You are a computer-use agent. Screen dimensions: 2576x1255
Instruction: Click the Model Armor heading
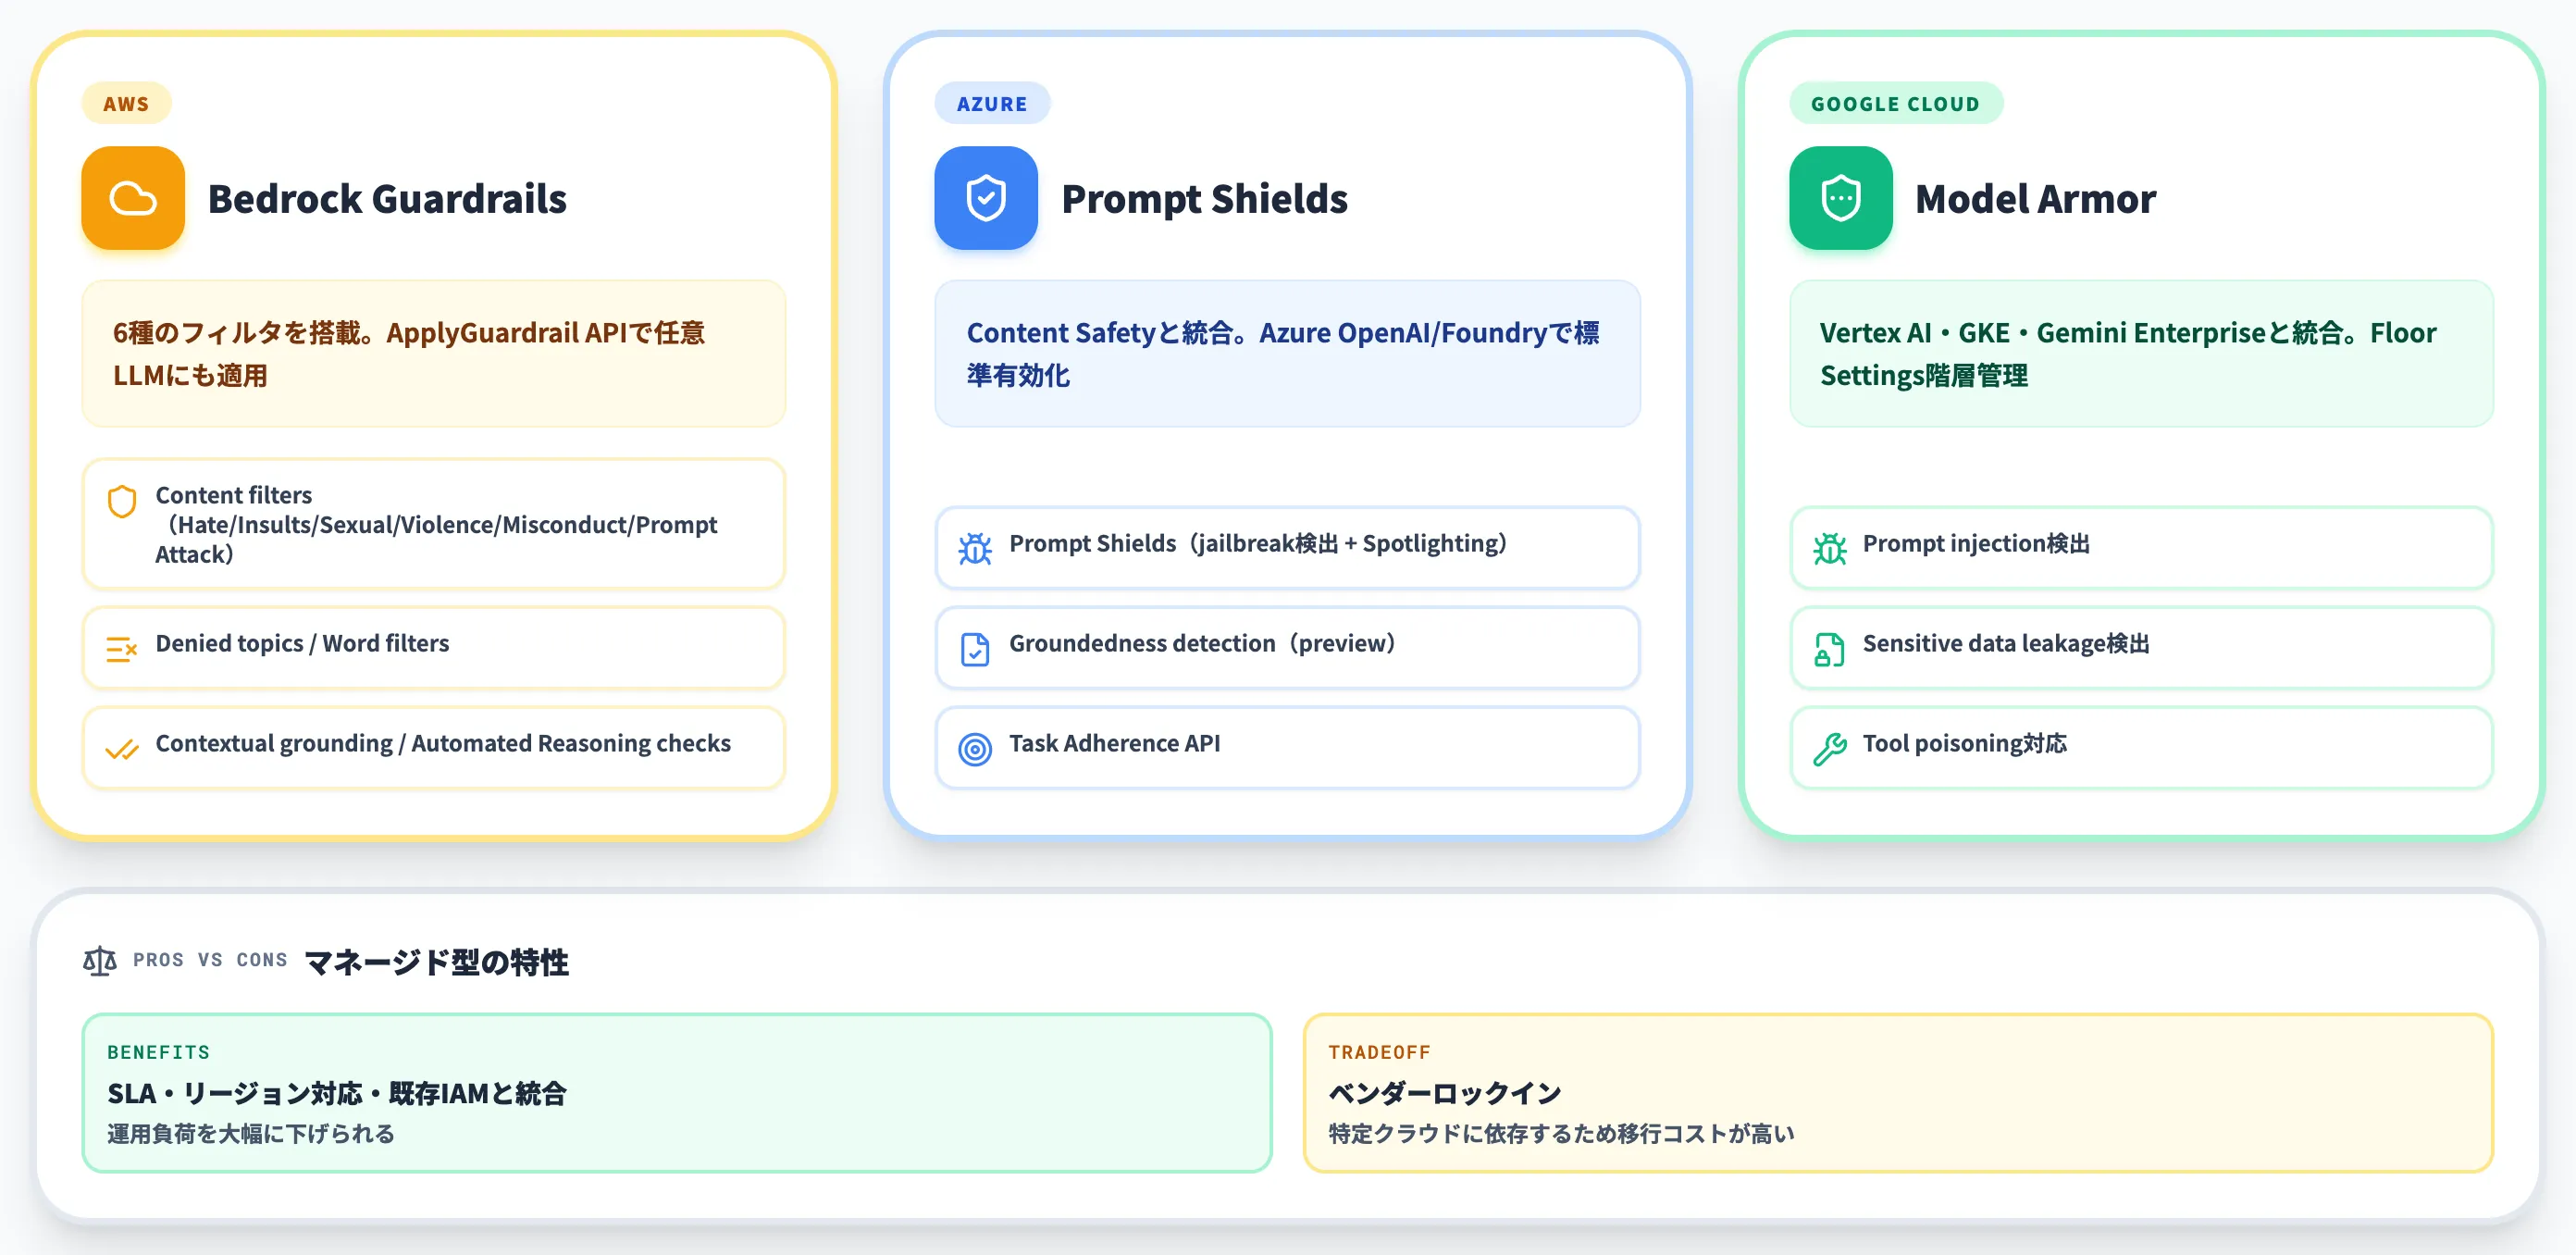point(2035,199)
